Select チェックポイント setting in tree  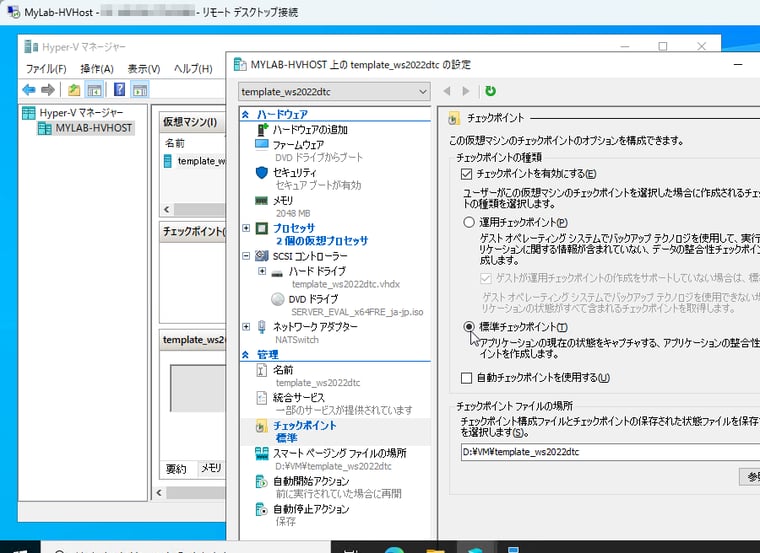point(334,431)
